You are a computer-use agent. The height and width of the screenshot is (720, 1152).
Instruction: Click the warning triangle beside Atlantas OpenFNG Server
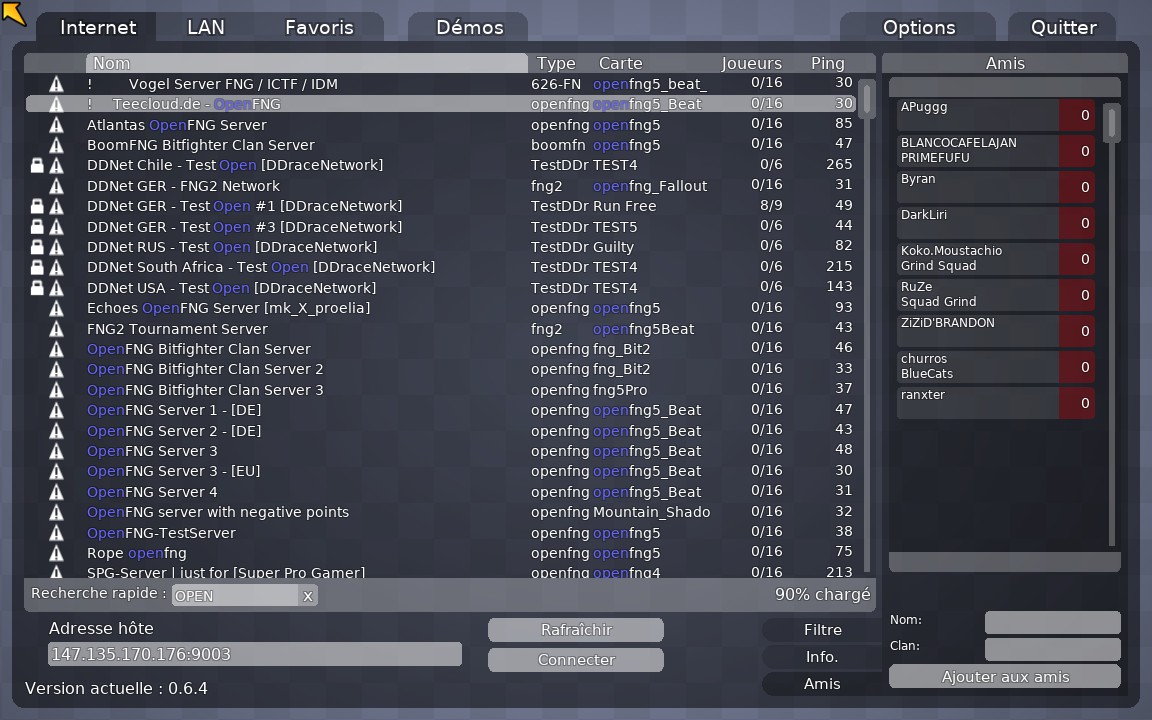(x=56, y=125)
